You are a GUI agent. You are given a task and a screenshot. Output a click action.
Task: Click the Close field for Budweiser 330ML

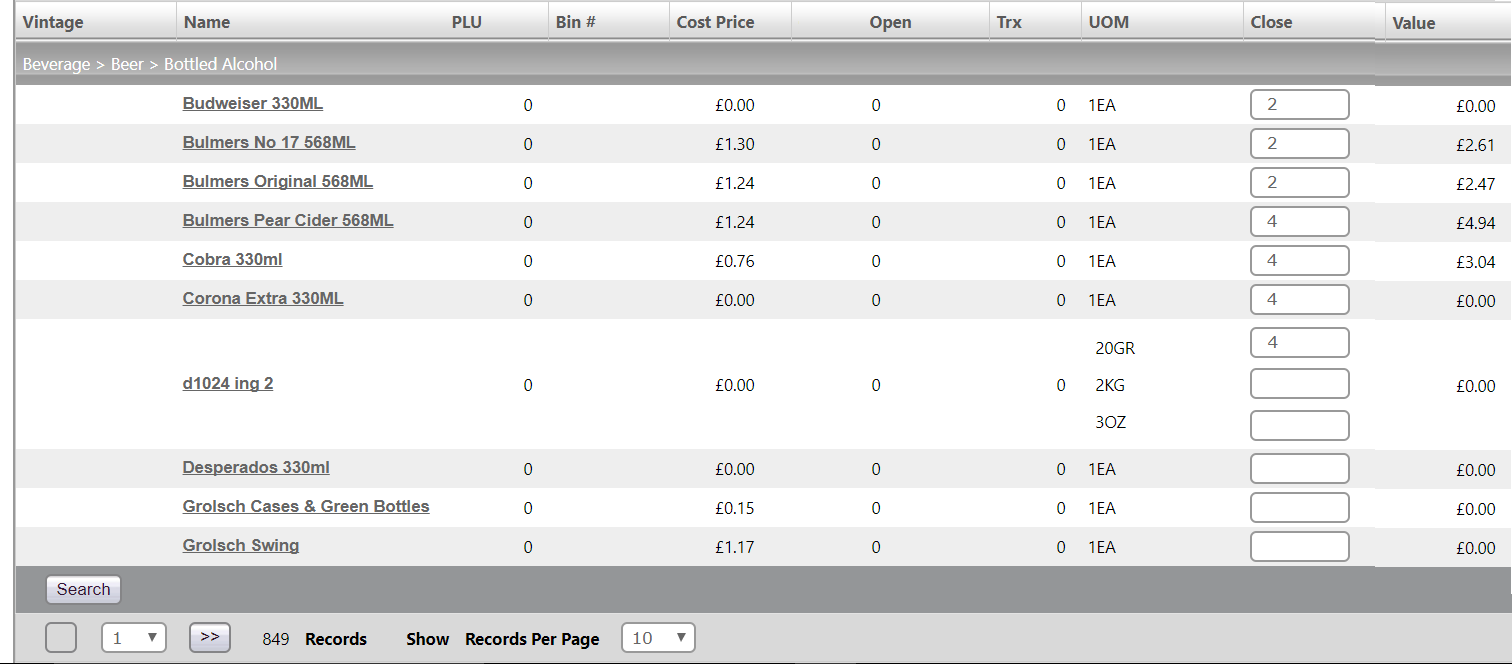[1299, 105]
